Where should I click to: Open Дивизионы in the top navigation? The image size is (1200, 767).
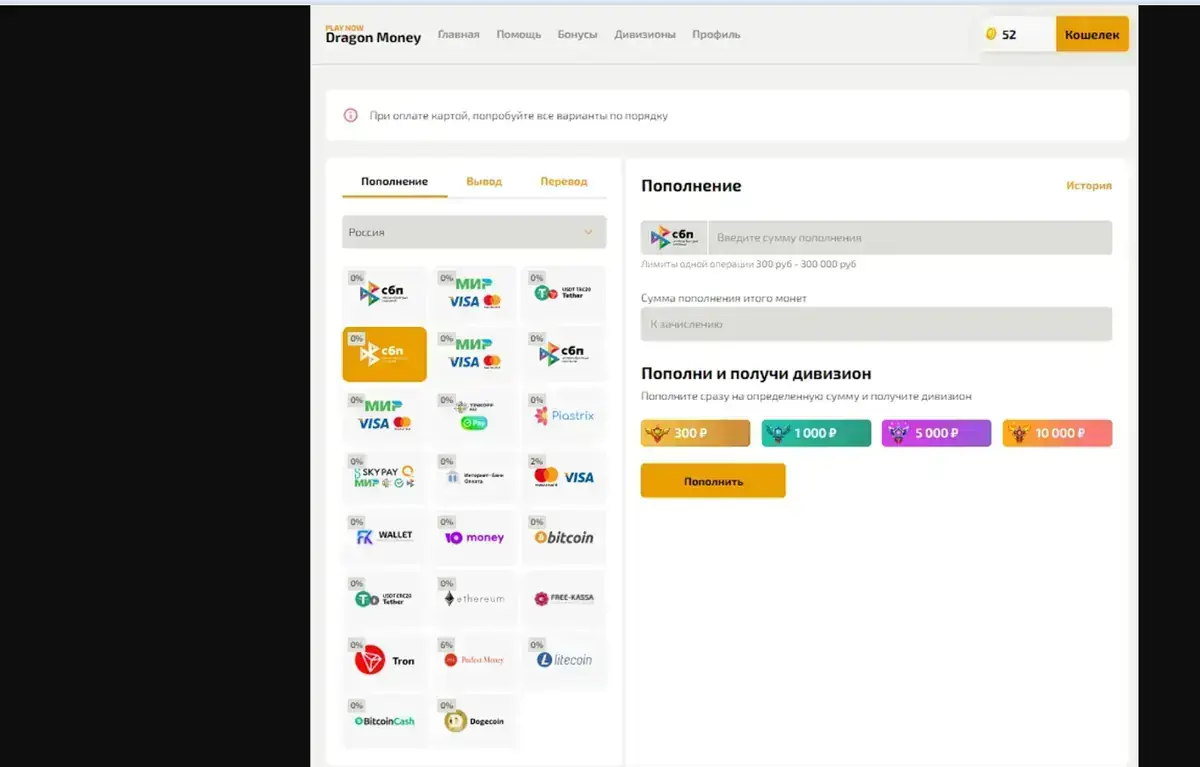pos(645,34)
